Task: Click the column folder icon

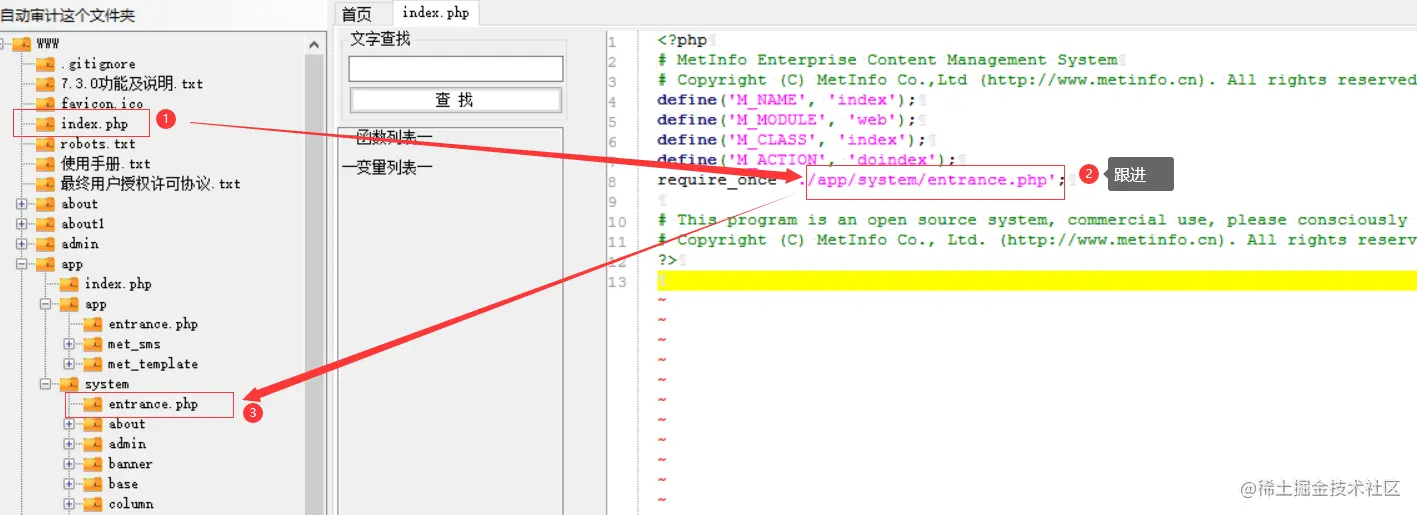Action: click(x=92, y=504)
